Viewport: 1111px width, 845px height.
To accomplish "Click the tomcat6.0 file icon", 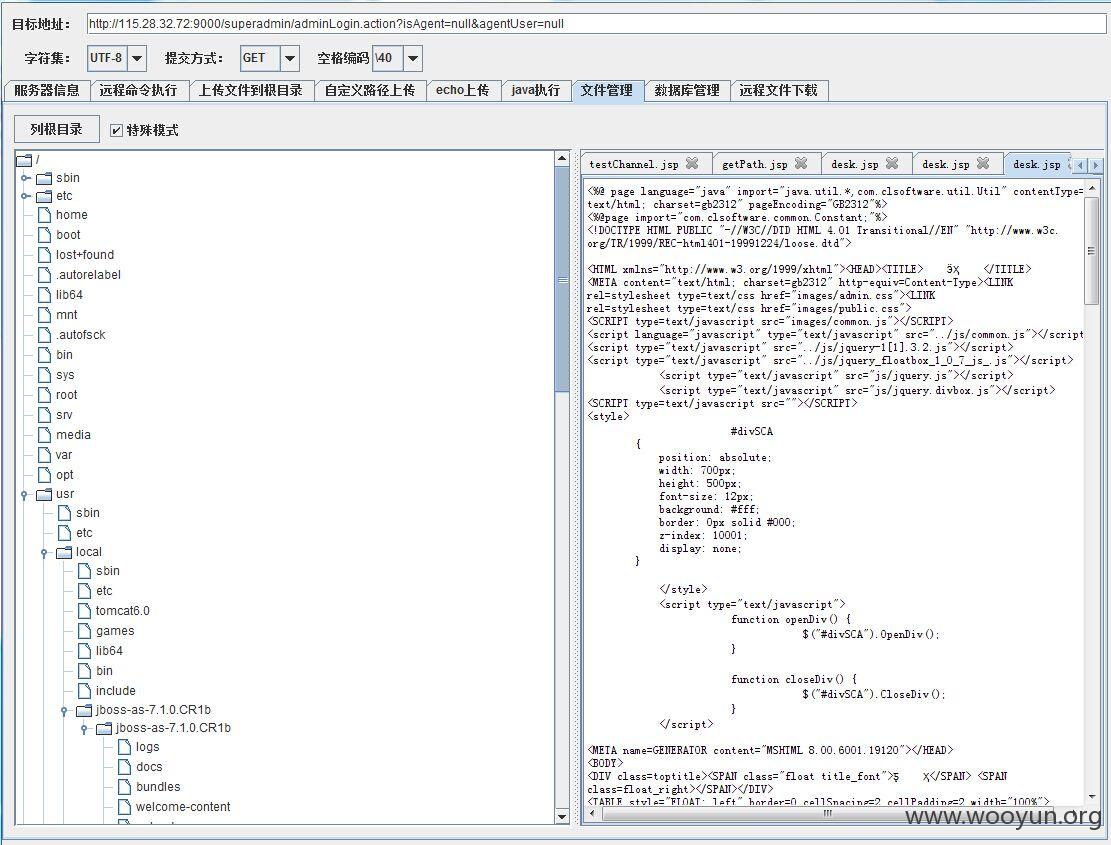I will pos(84,611).
